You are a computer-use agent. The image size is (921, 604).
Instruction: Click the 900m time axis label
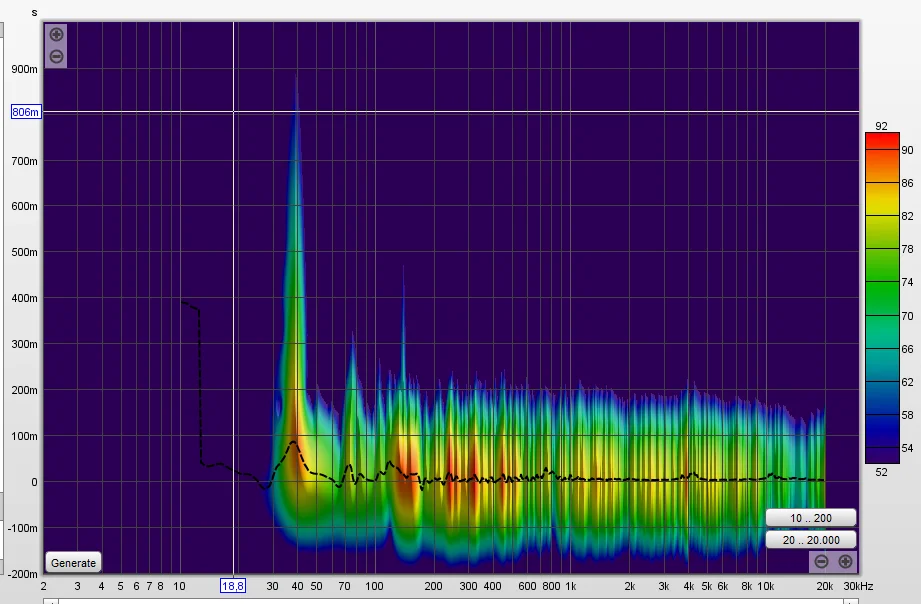(24, 69)
